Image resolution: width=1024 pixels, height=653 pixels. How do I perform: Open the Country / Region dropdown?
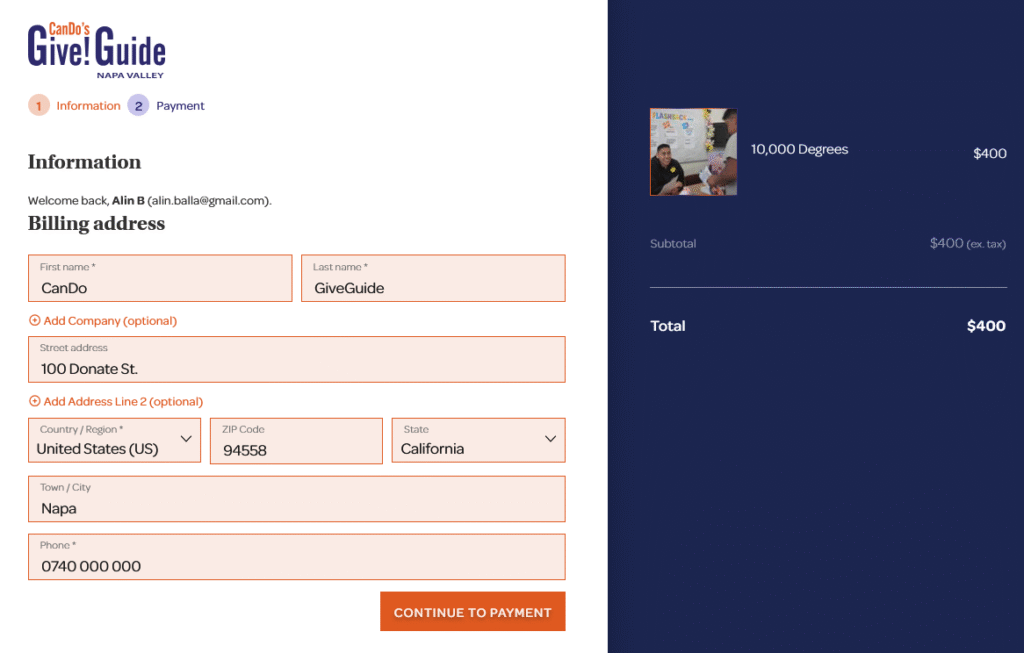(113, 441)
